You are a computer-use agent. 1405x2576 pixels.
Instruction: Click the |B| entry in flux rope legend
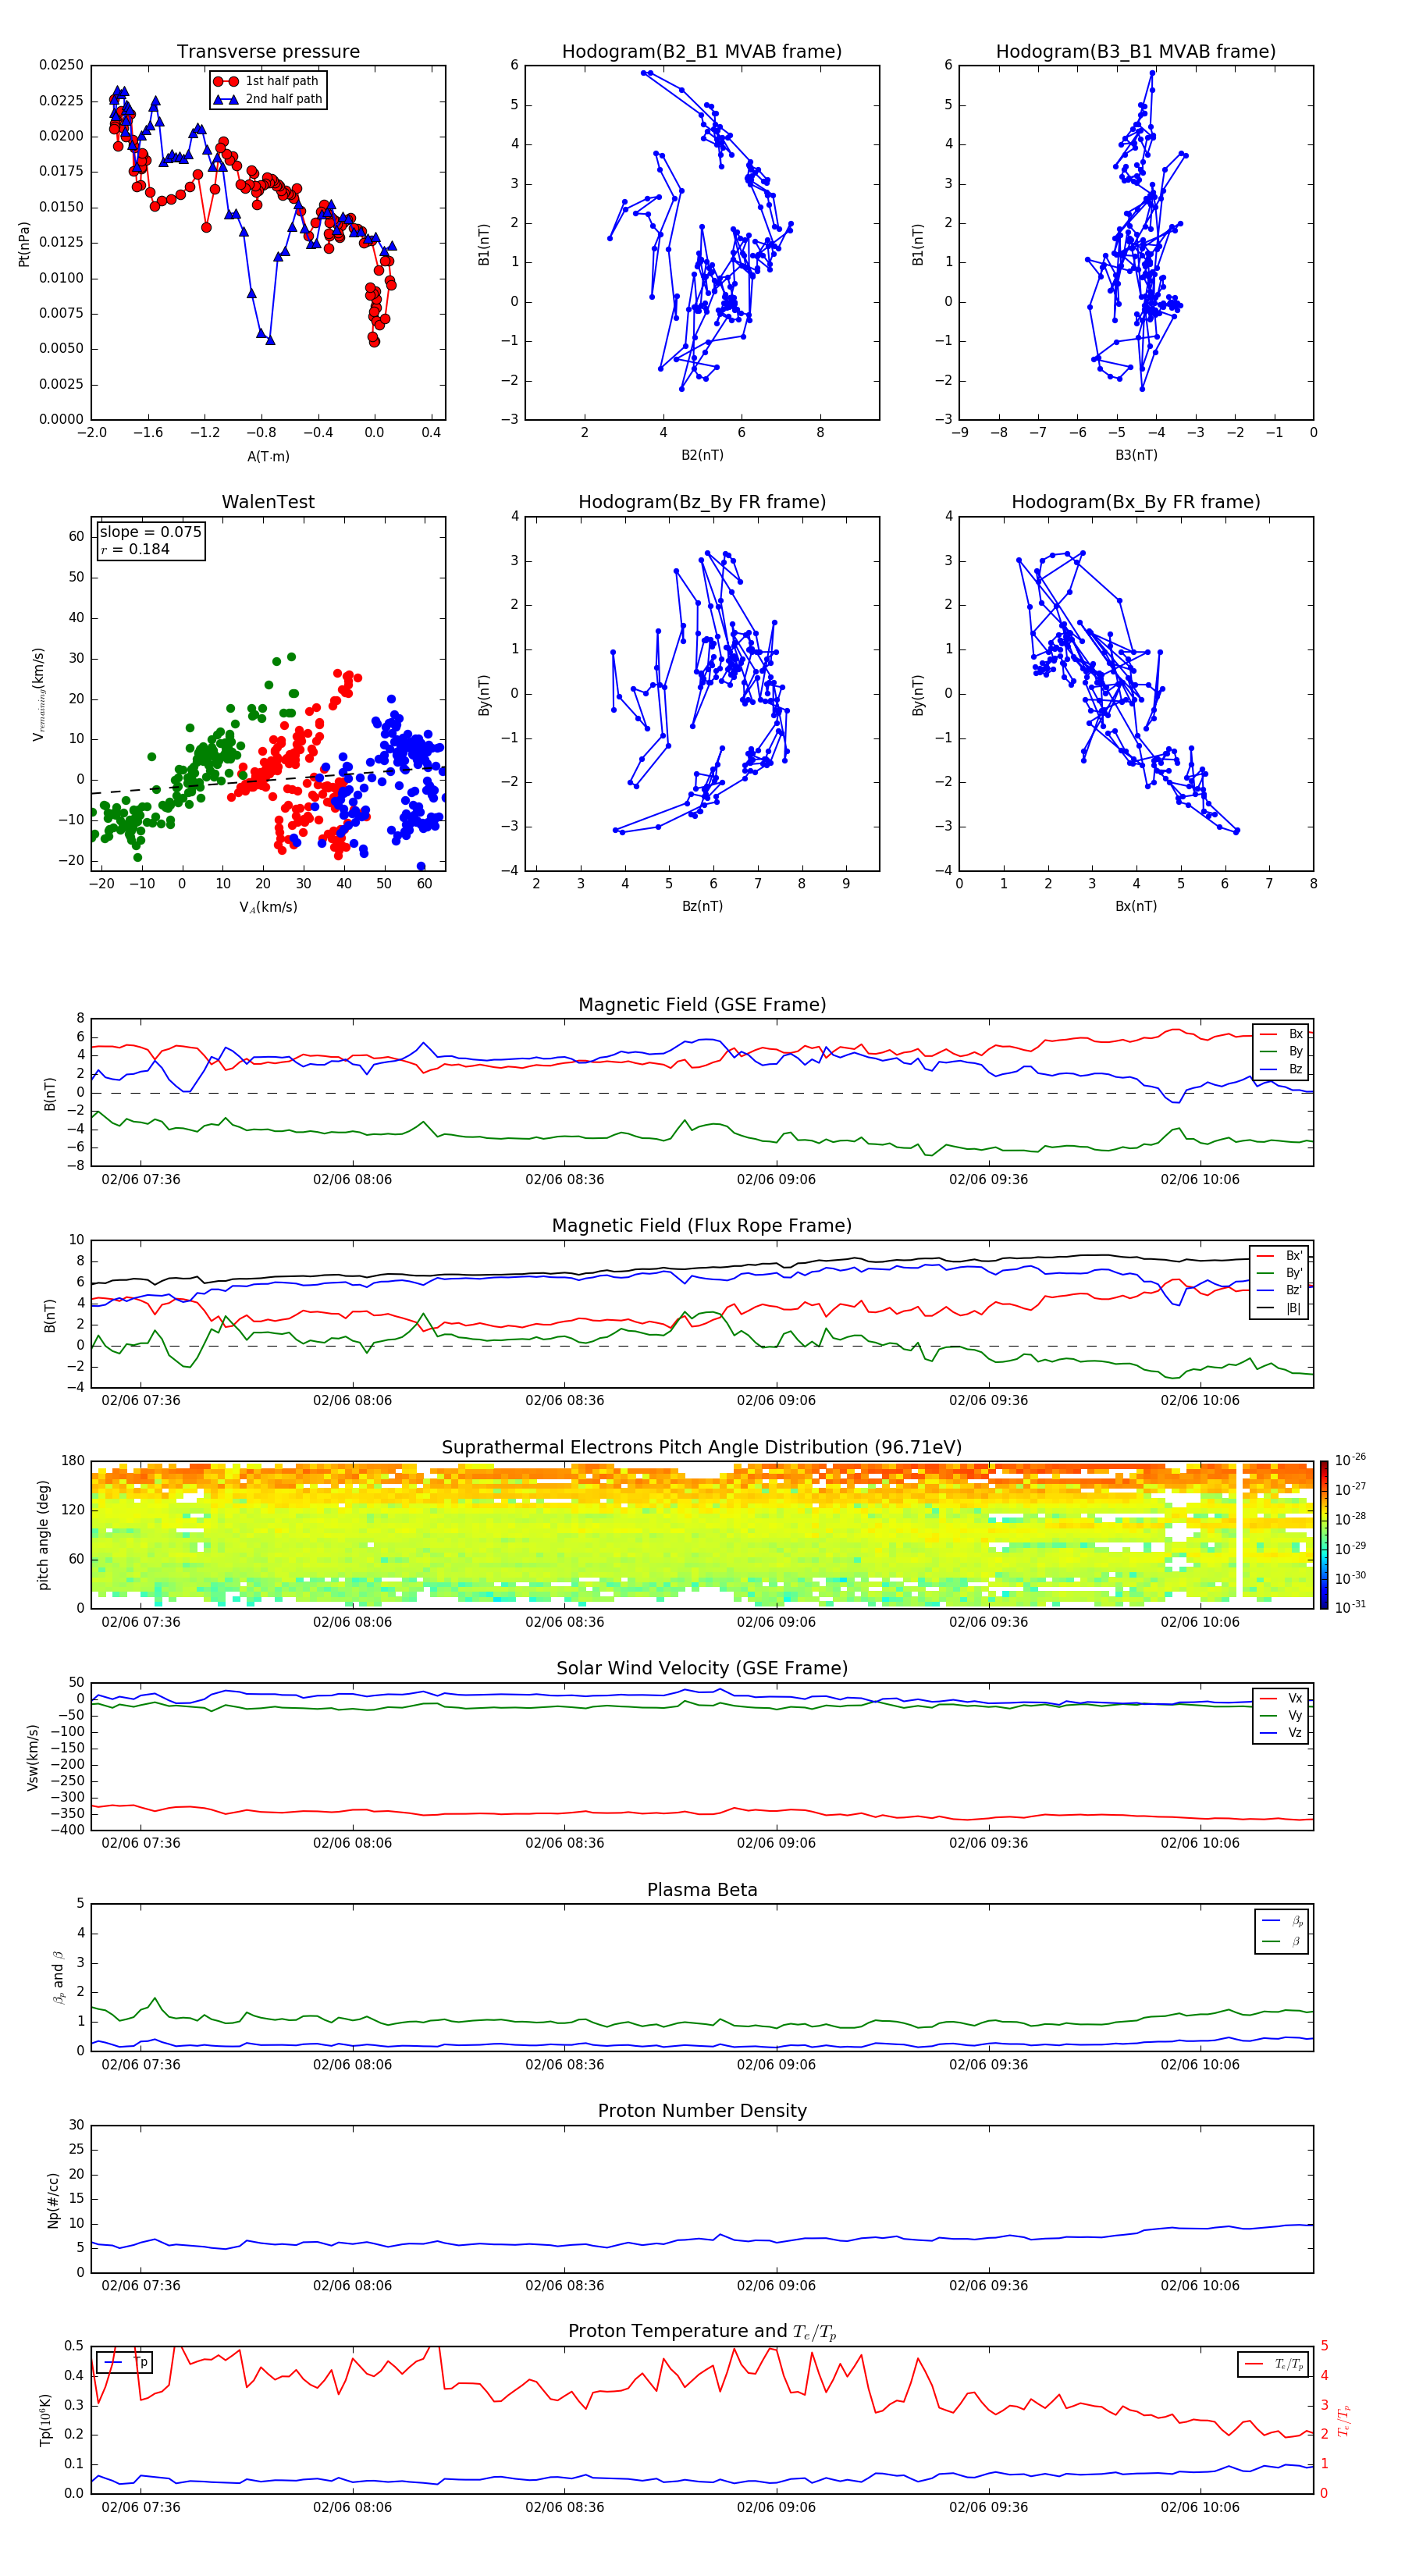pos(1280,1308)
